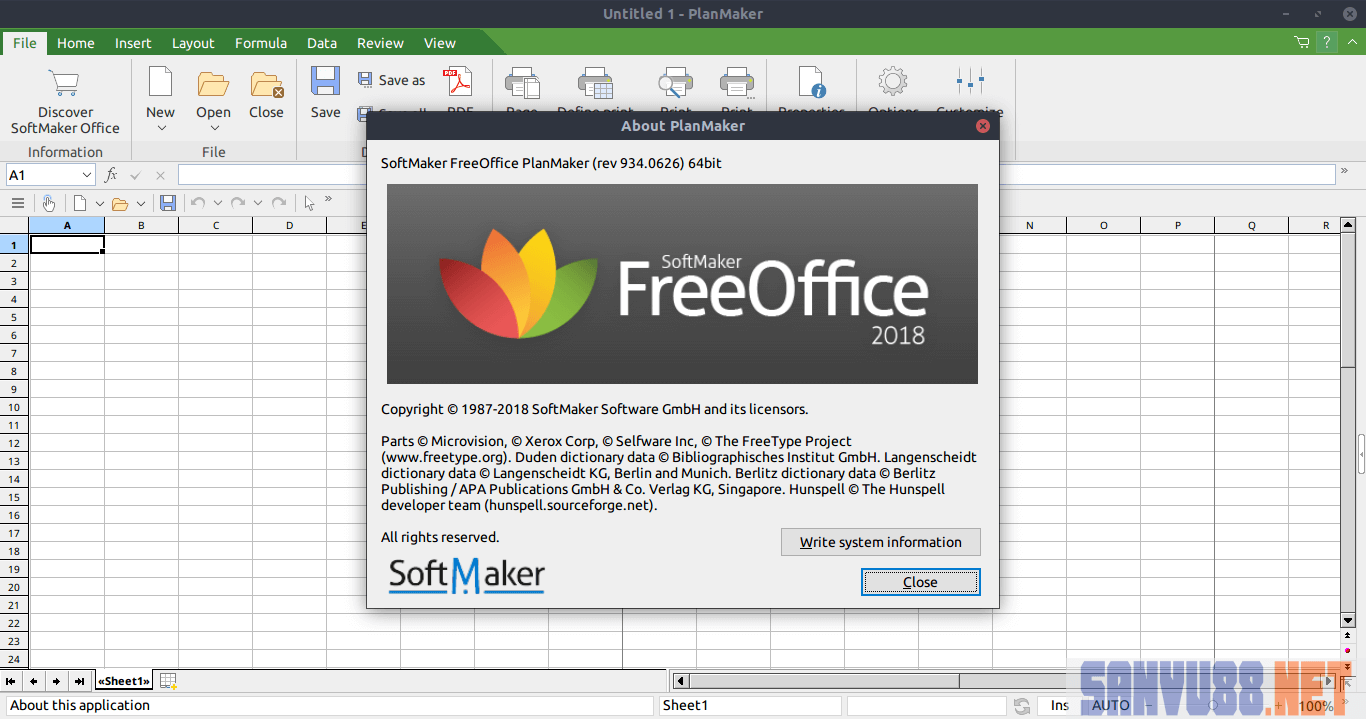Click Close button in About dialog

pyautogui.click(x=921, y=582)
